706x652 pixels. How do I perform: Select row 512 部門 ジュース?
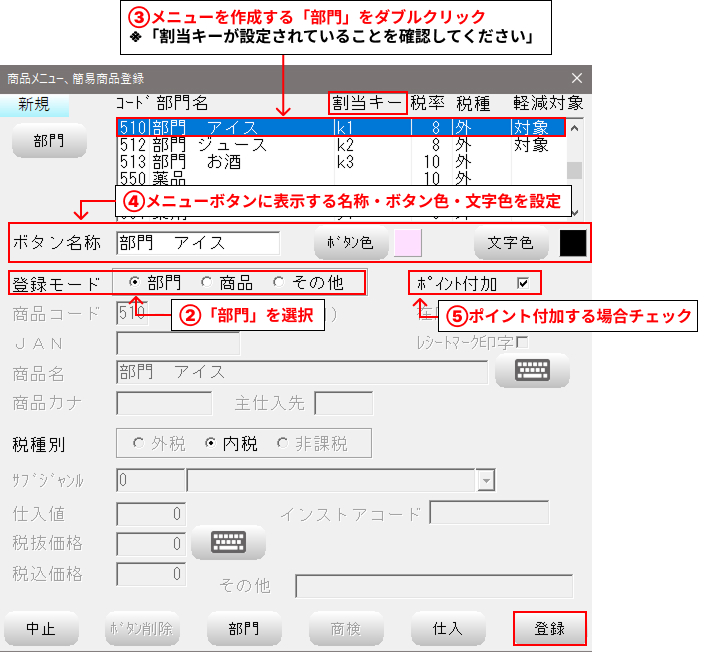pos(340,145)
